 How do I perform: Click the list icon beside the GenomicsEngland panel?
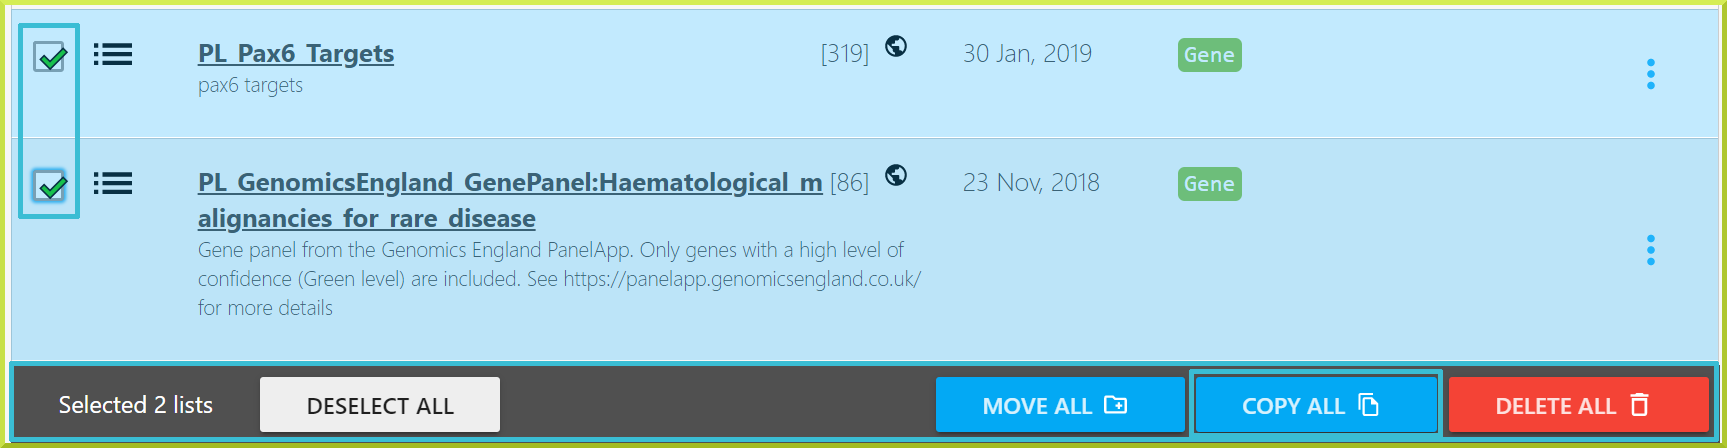click(x=113, y=183)
